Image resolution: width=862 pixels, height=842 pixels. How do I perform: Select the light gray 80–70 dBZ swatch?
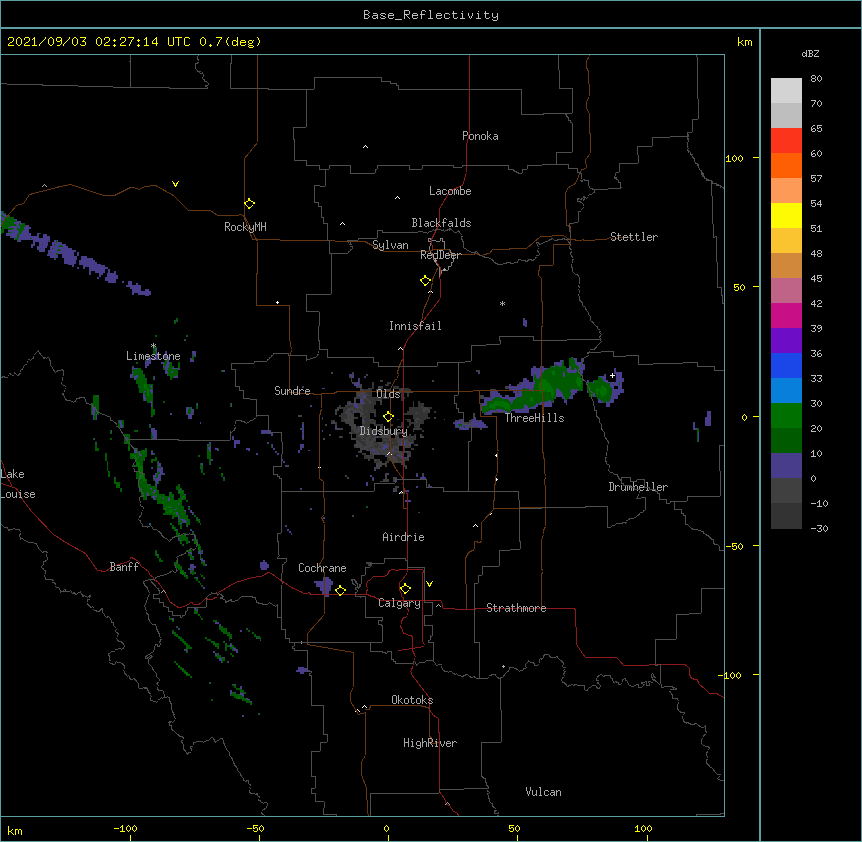[786, 90]
